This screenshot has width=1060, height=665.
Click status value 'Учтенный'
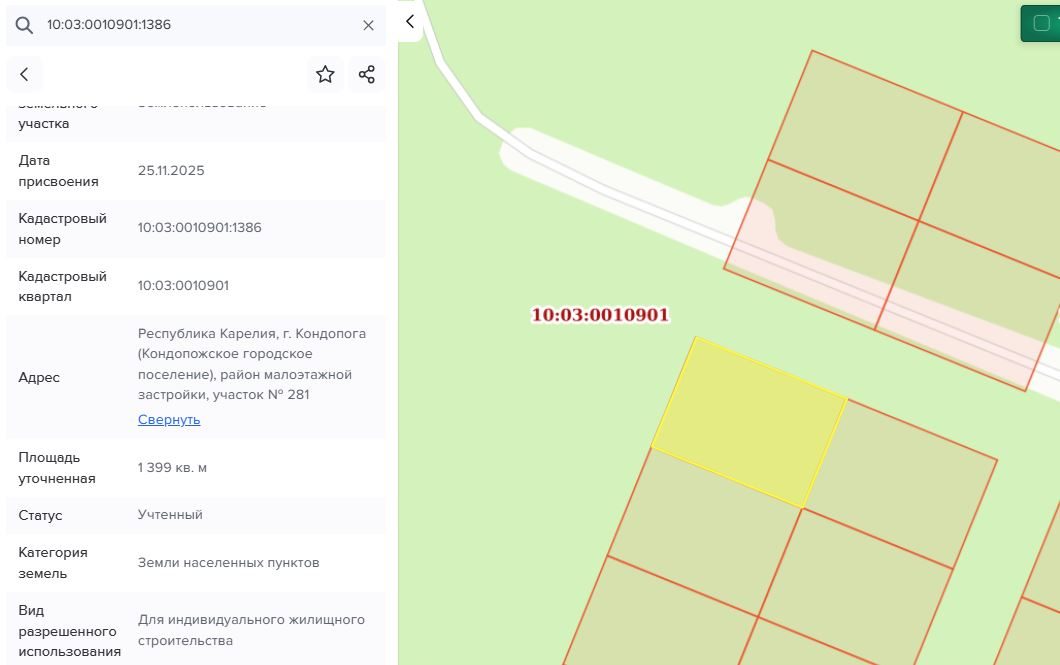tap(170, 514)
